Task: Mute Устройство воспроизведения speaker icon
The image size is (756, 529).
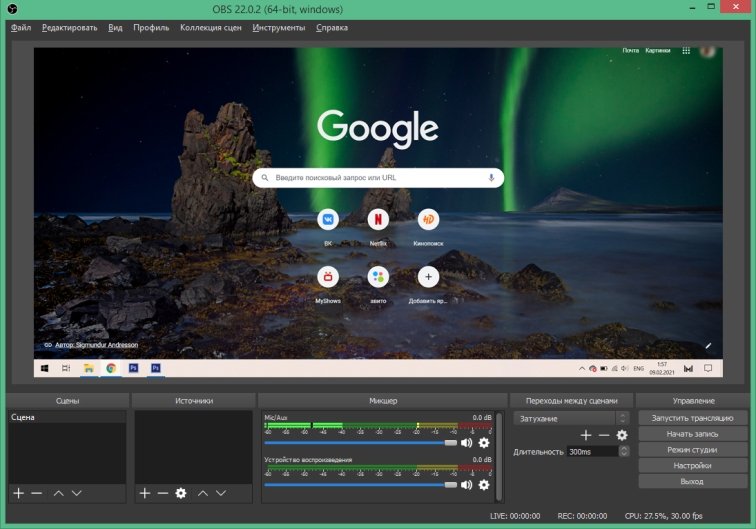Action: (x=466, y=485)
